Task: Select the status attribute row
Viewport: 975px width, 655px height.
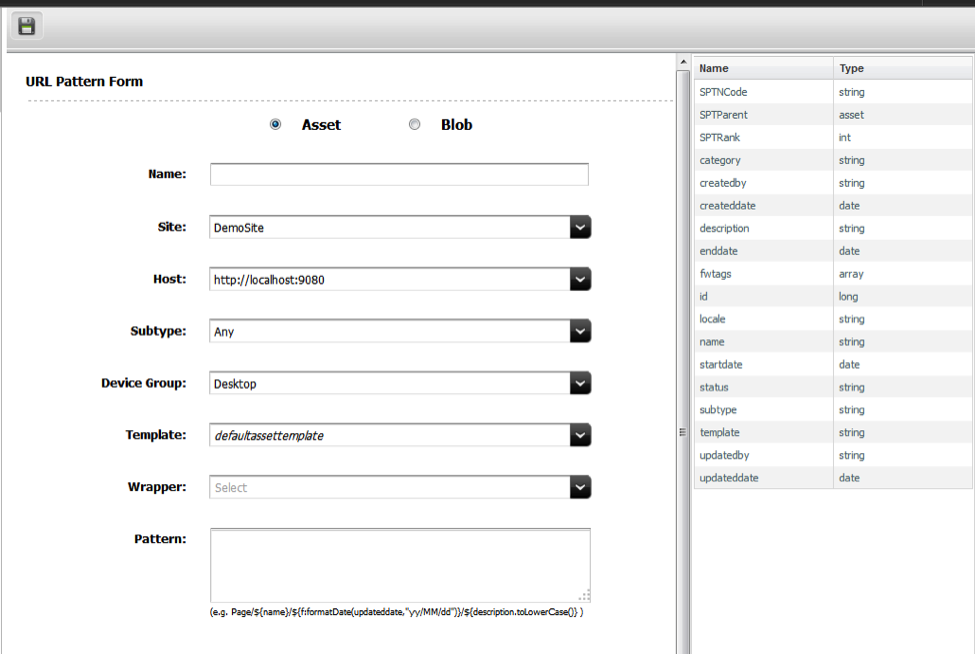Action: click(833, 388)
